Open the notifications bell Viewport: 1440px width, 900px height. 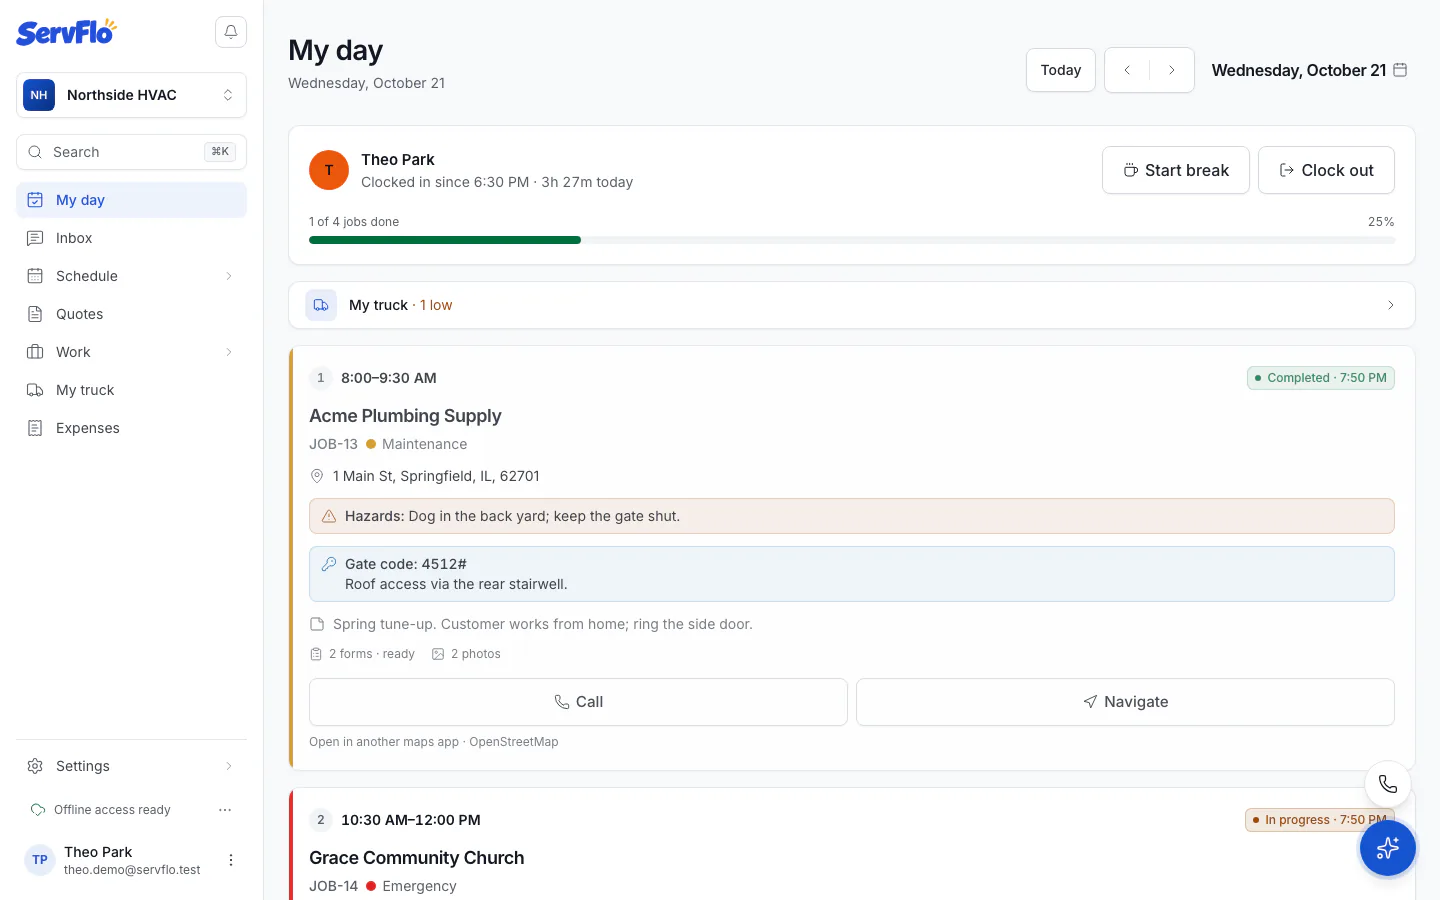coord(231,32)
